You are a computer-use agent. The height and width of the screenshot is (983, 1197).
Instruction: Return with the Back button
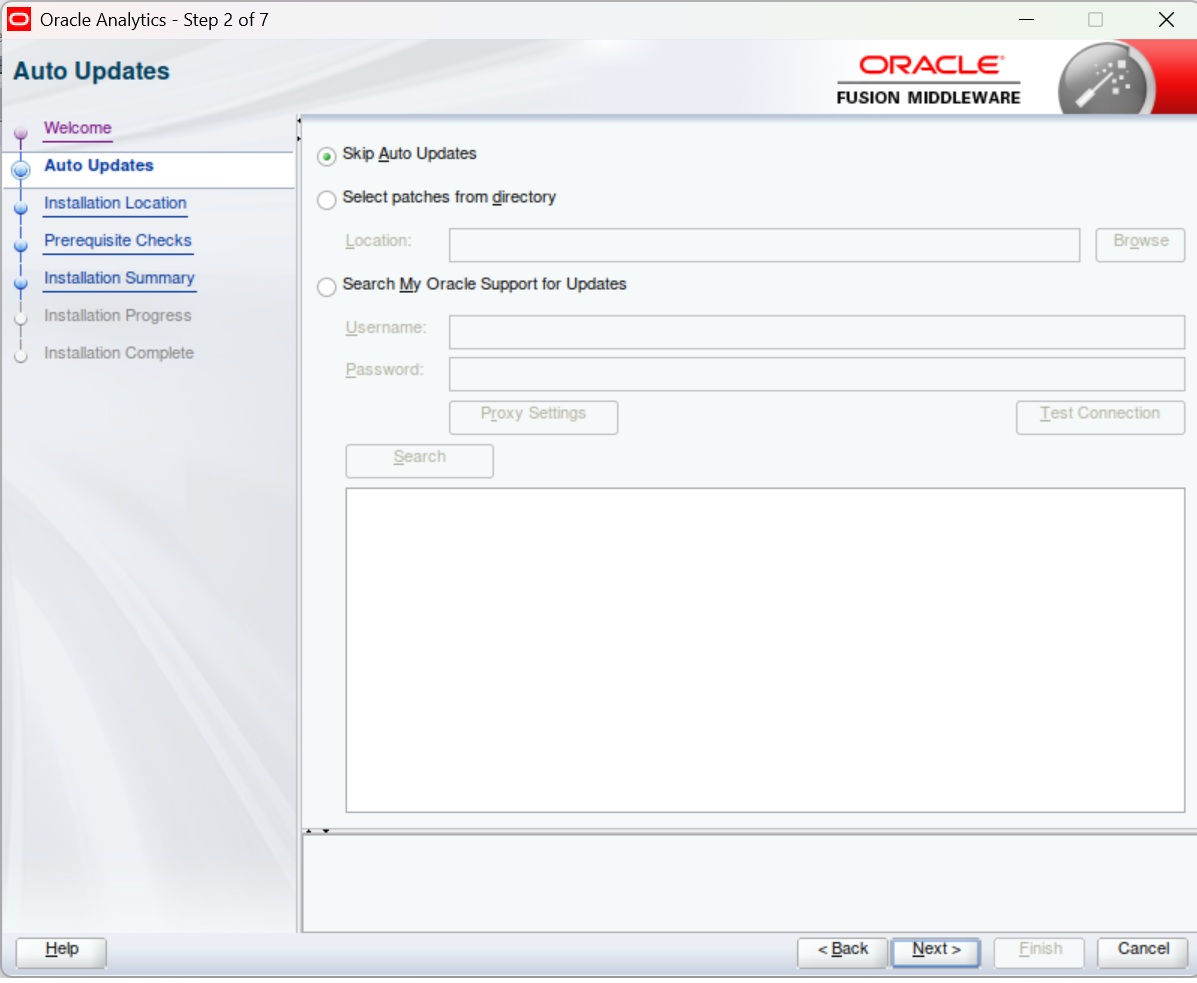pos(842,952)
